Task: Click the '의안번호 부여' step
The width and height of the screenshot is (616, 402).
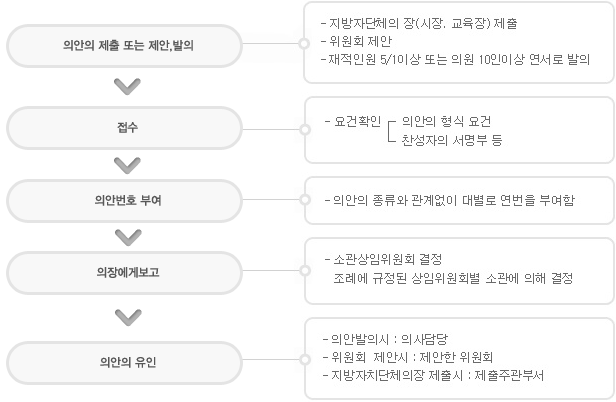Action: pos(124,201)
